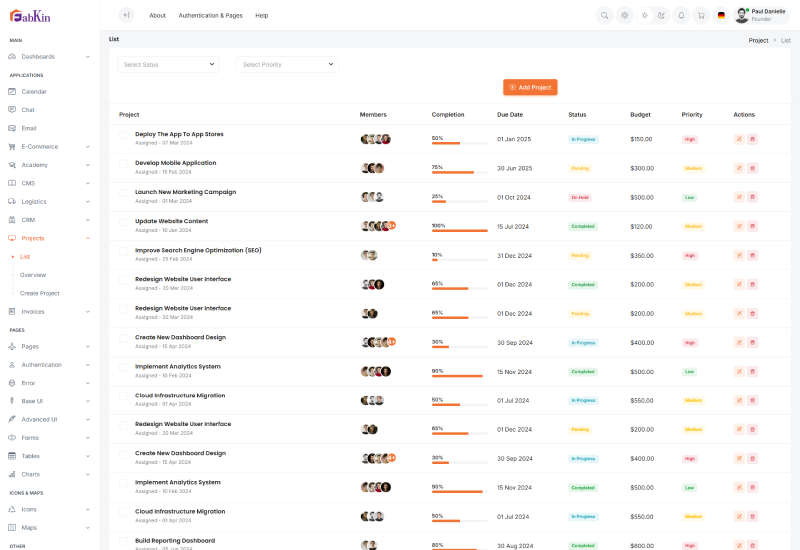Image resolution: width=800 pixels, height=550 pixels.
Task: Open the notifications bell
Action: [681, 15]
